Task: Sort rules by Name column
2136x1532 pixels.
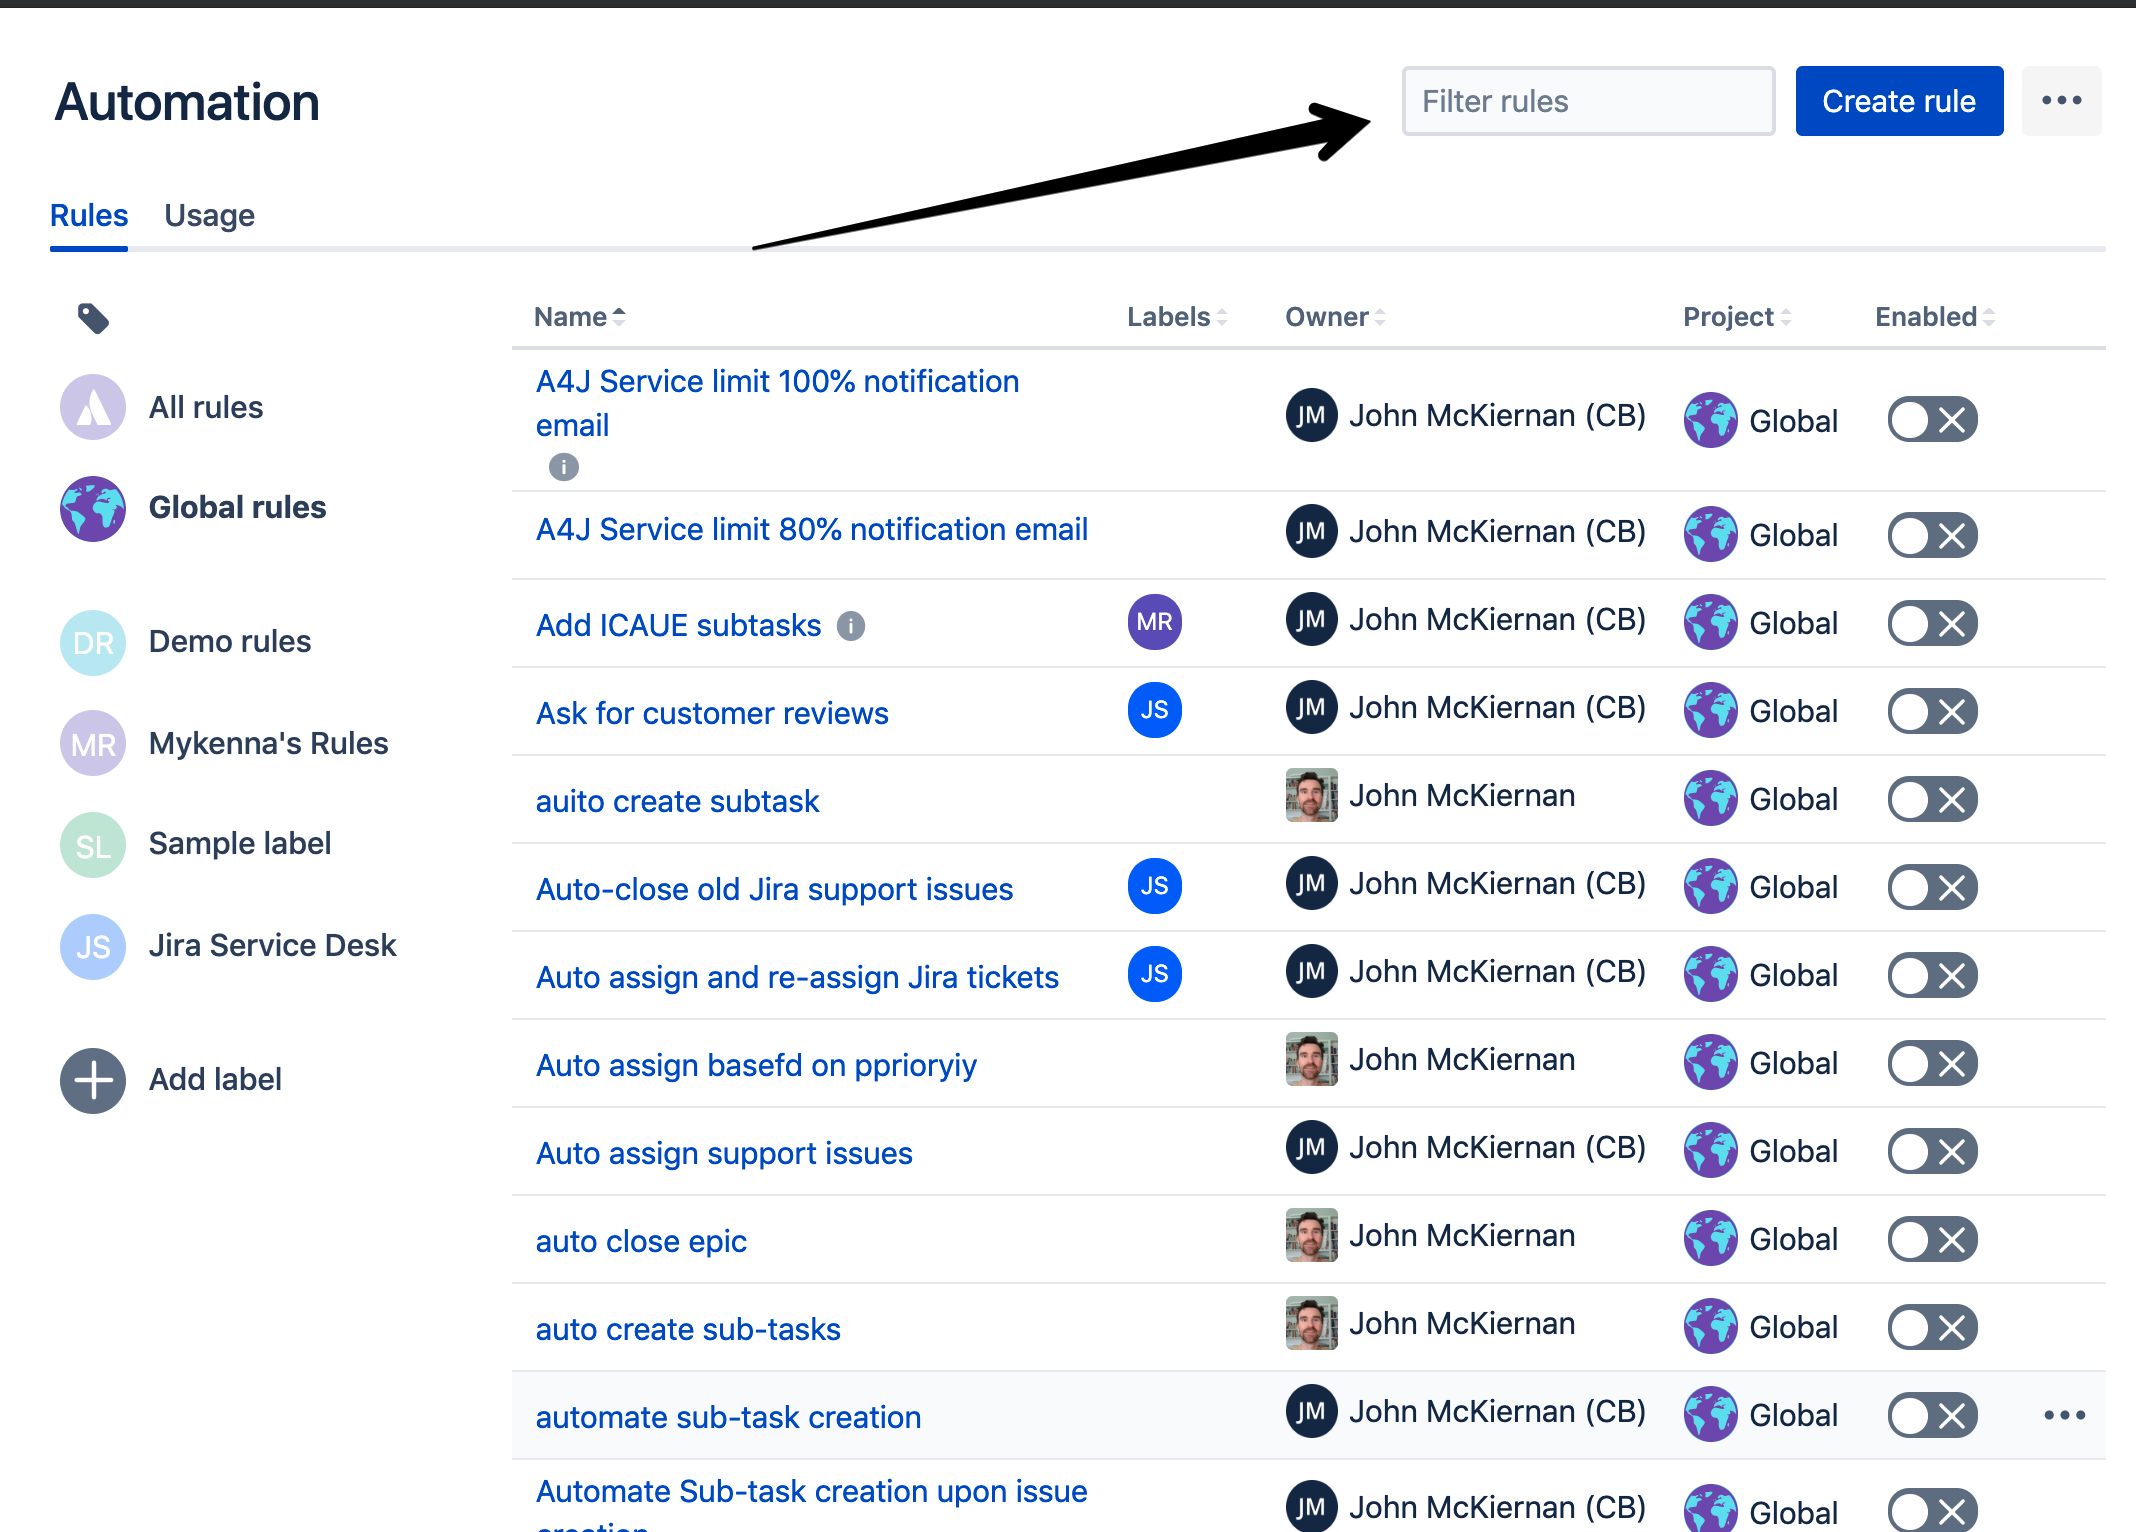Action: (580, 317)
